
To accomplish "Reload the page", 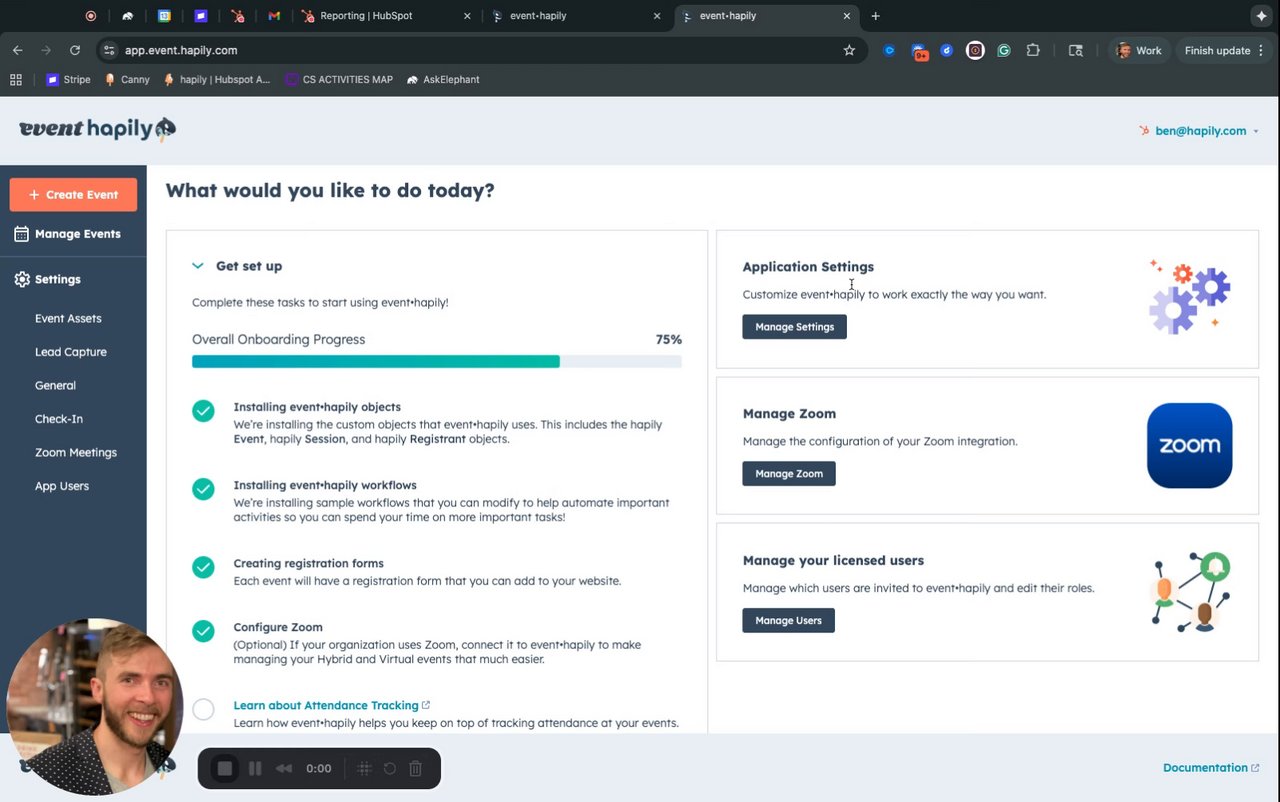I will (75, 50).
